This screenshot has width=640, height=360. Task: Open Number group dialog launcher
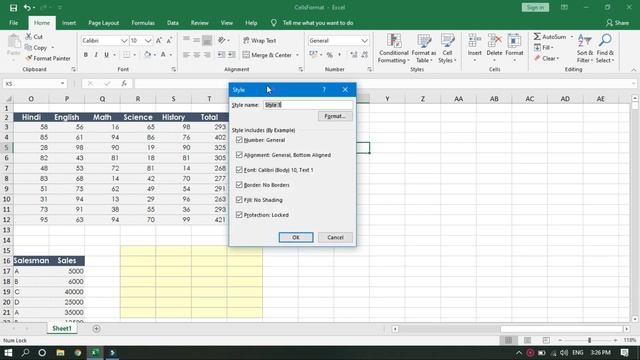[x=369, y=70]
